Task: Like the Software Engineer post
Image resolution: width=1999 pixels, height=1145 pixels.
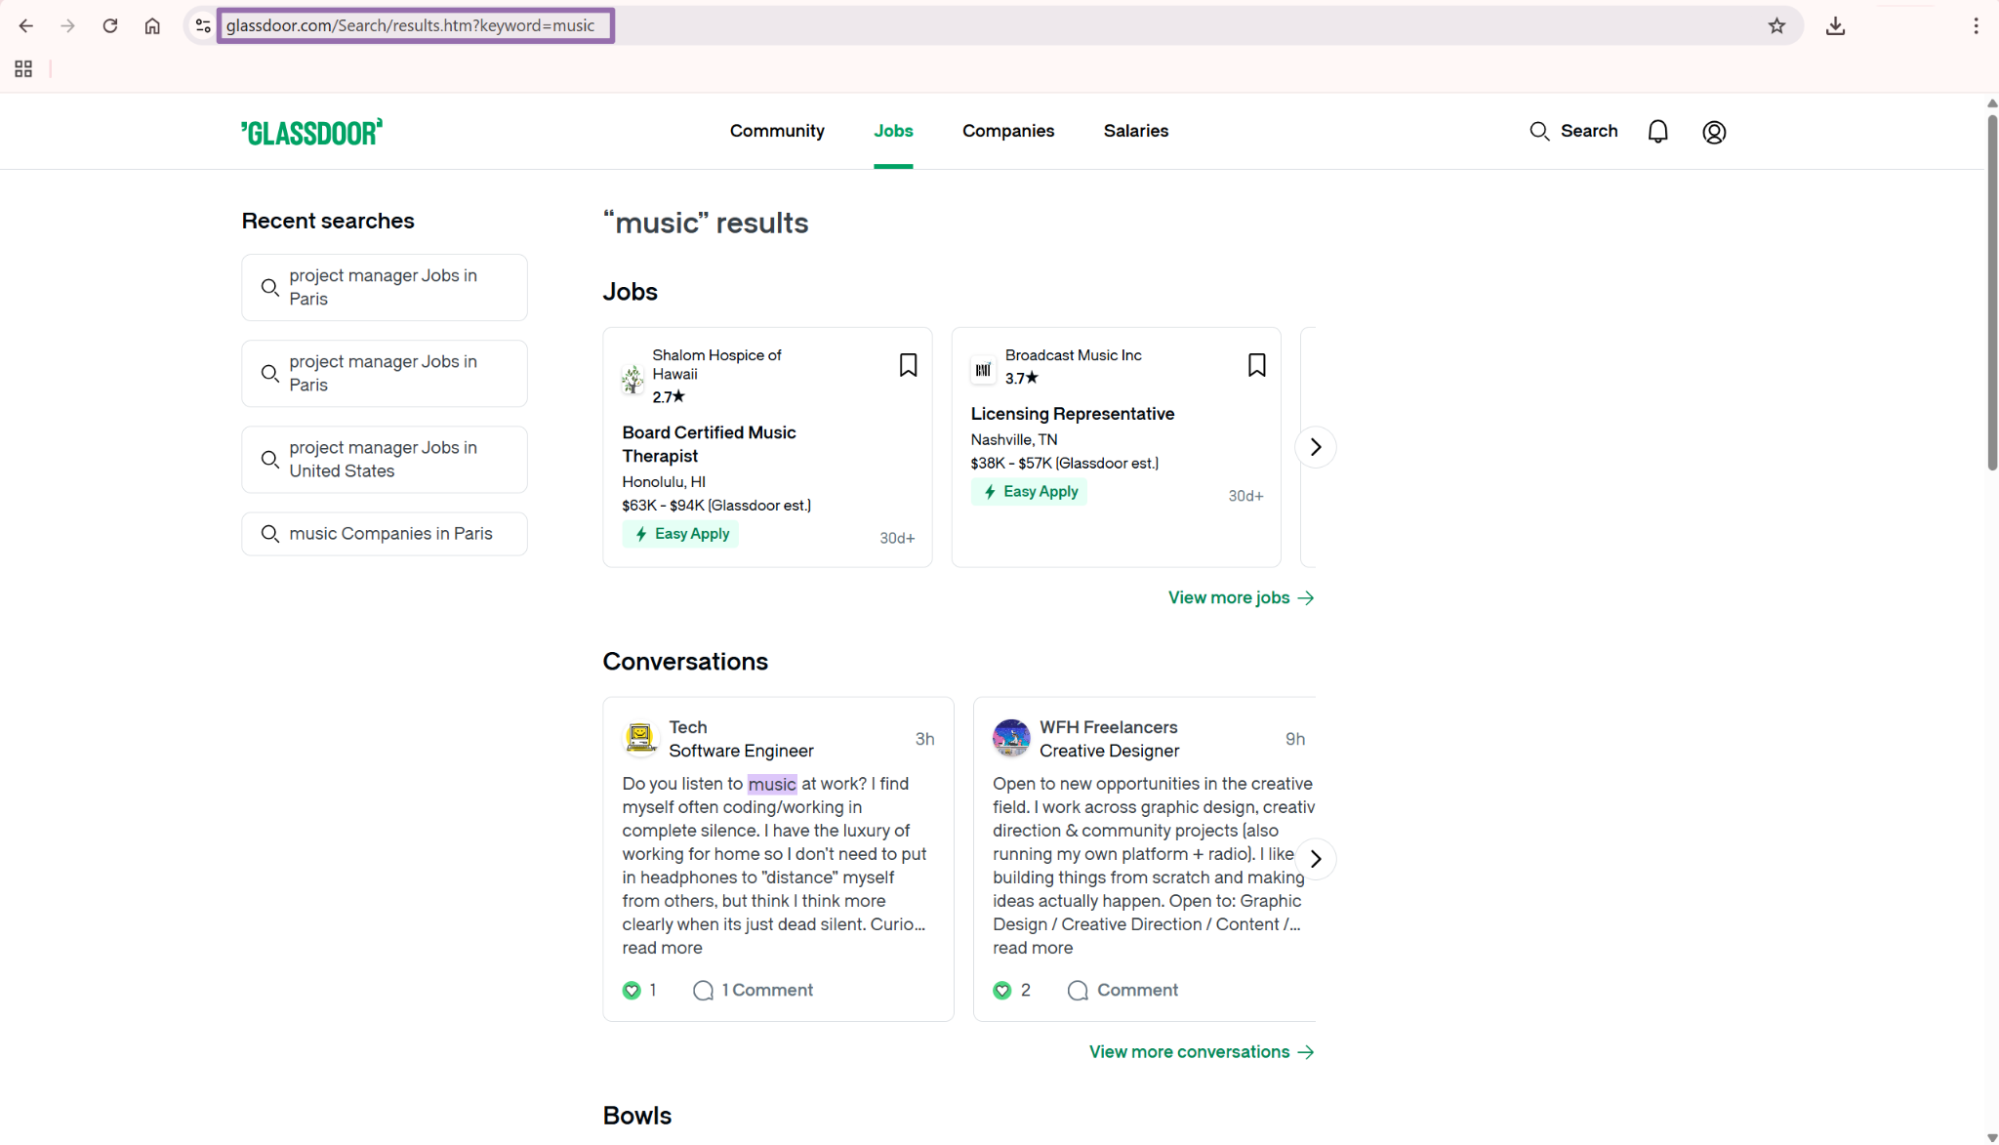Action: tap(631, 990)
